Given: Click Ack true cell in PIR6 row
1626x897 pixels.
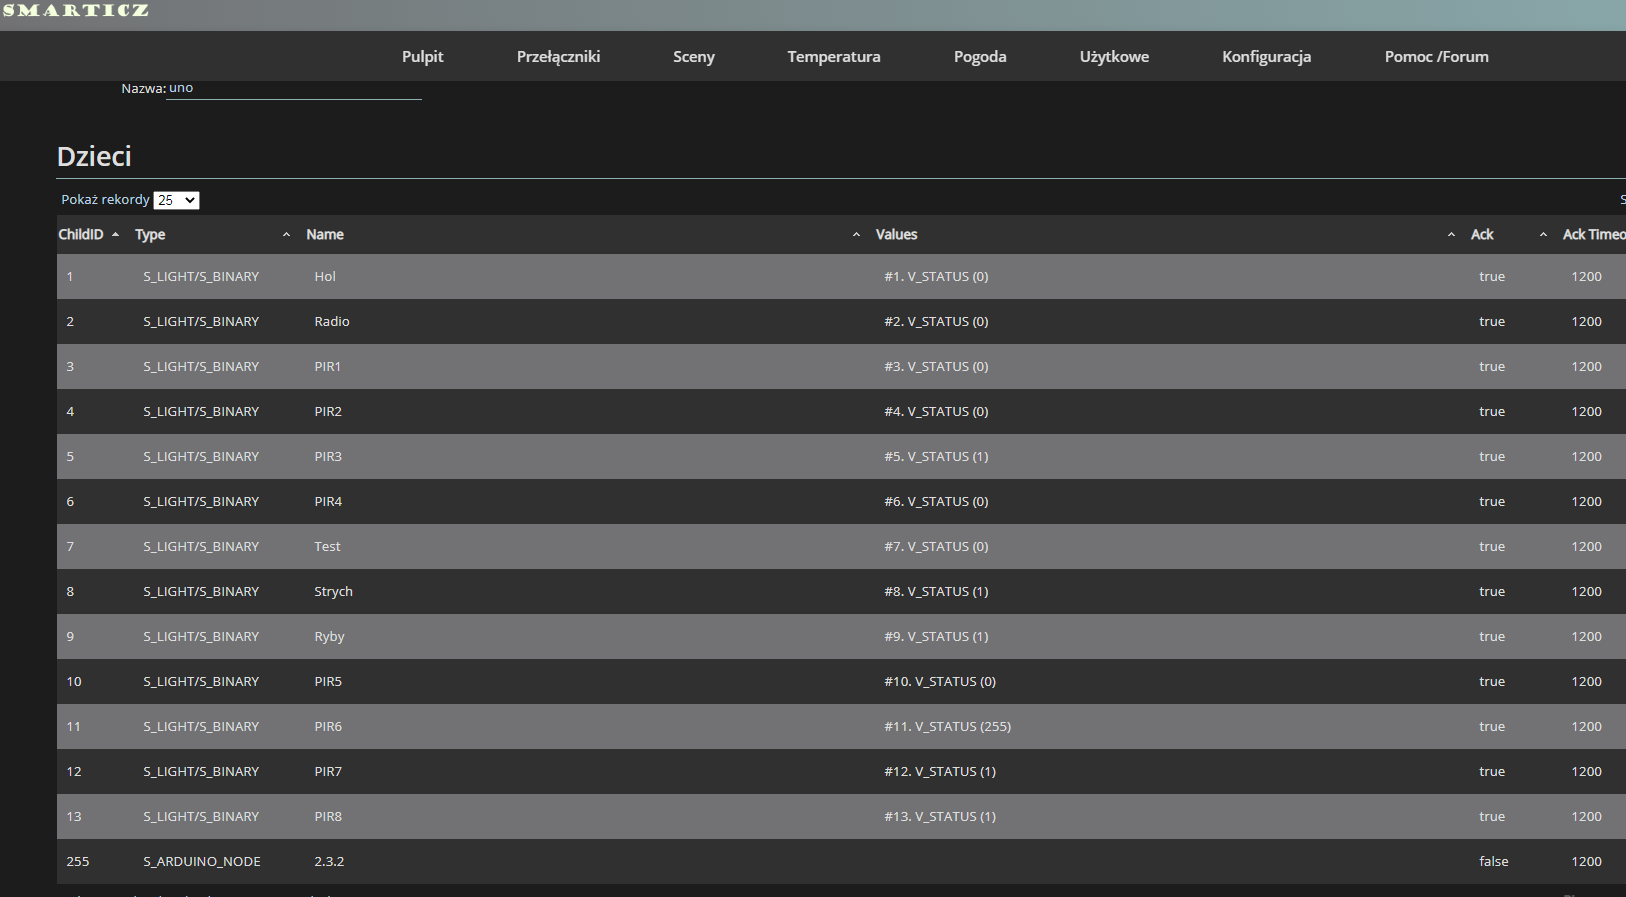Looking at the screenshot, I should (1492, 726).
